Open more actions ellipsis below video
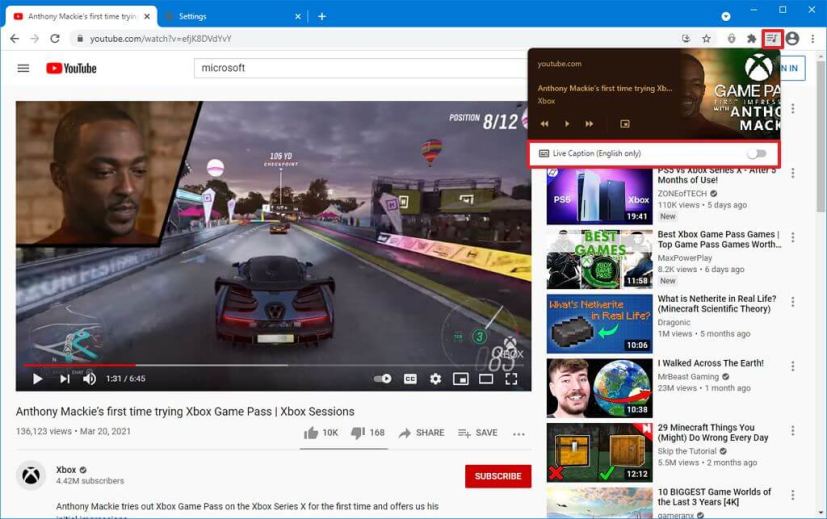The image size is (827, 519). 518,434
